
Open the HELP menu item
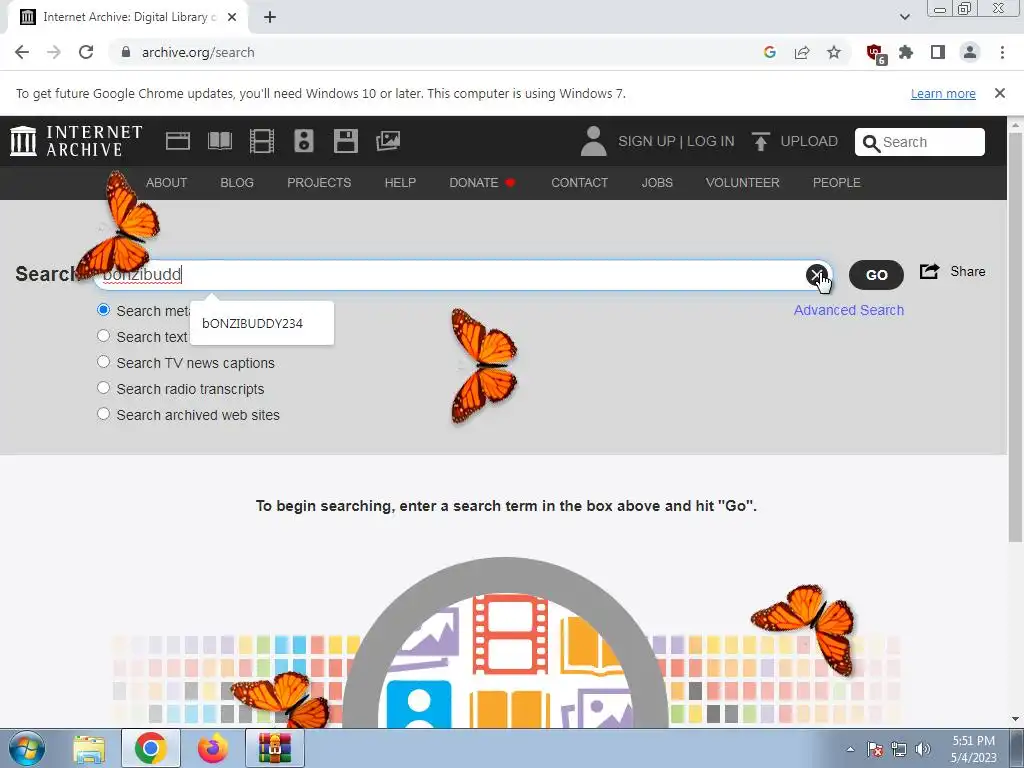tap(400, 183)
